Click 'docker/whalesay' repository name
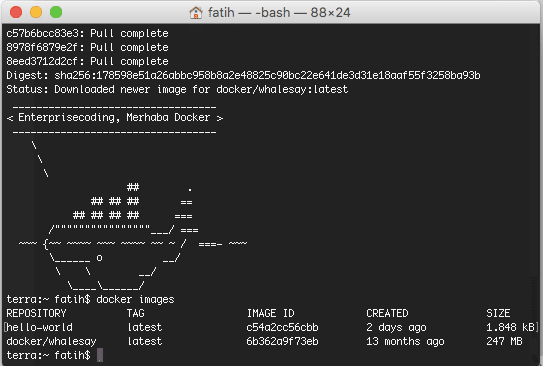The image size is (543, 366). [51, 341]
